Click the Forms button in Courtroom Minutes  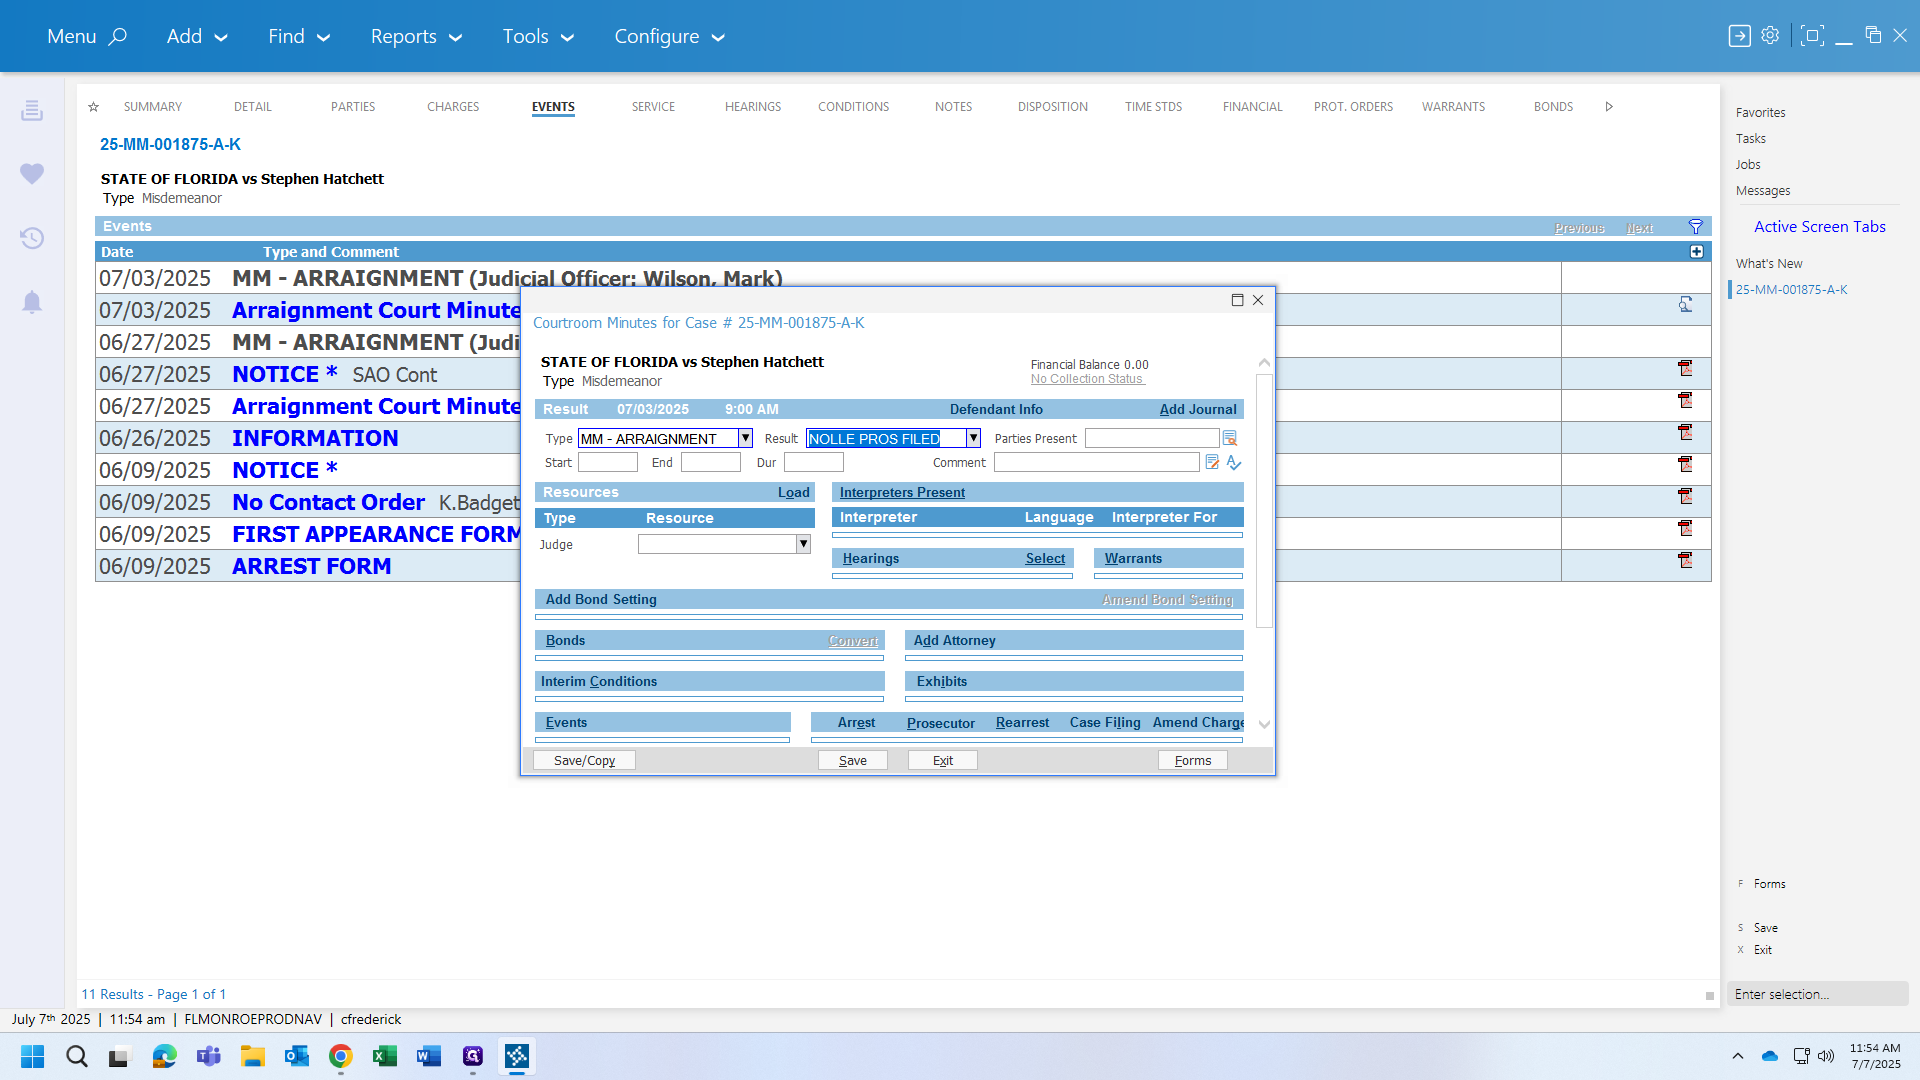coord(1192,761)
